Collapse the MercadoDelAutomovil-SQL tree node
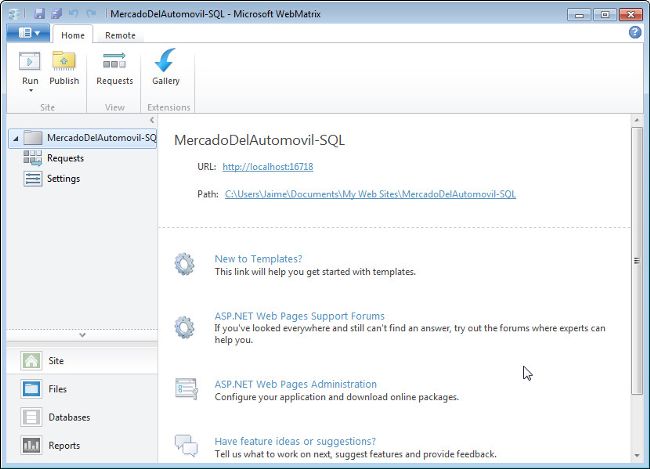The width and height of the screenshot is (650, 469). tap(15, 138)
